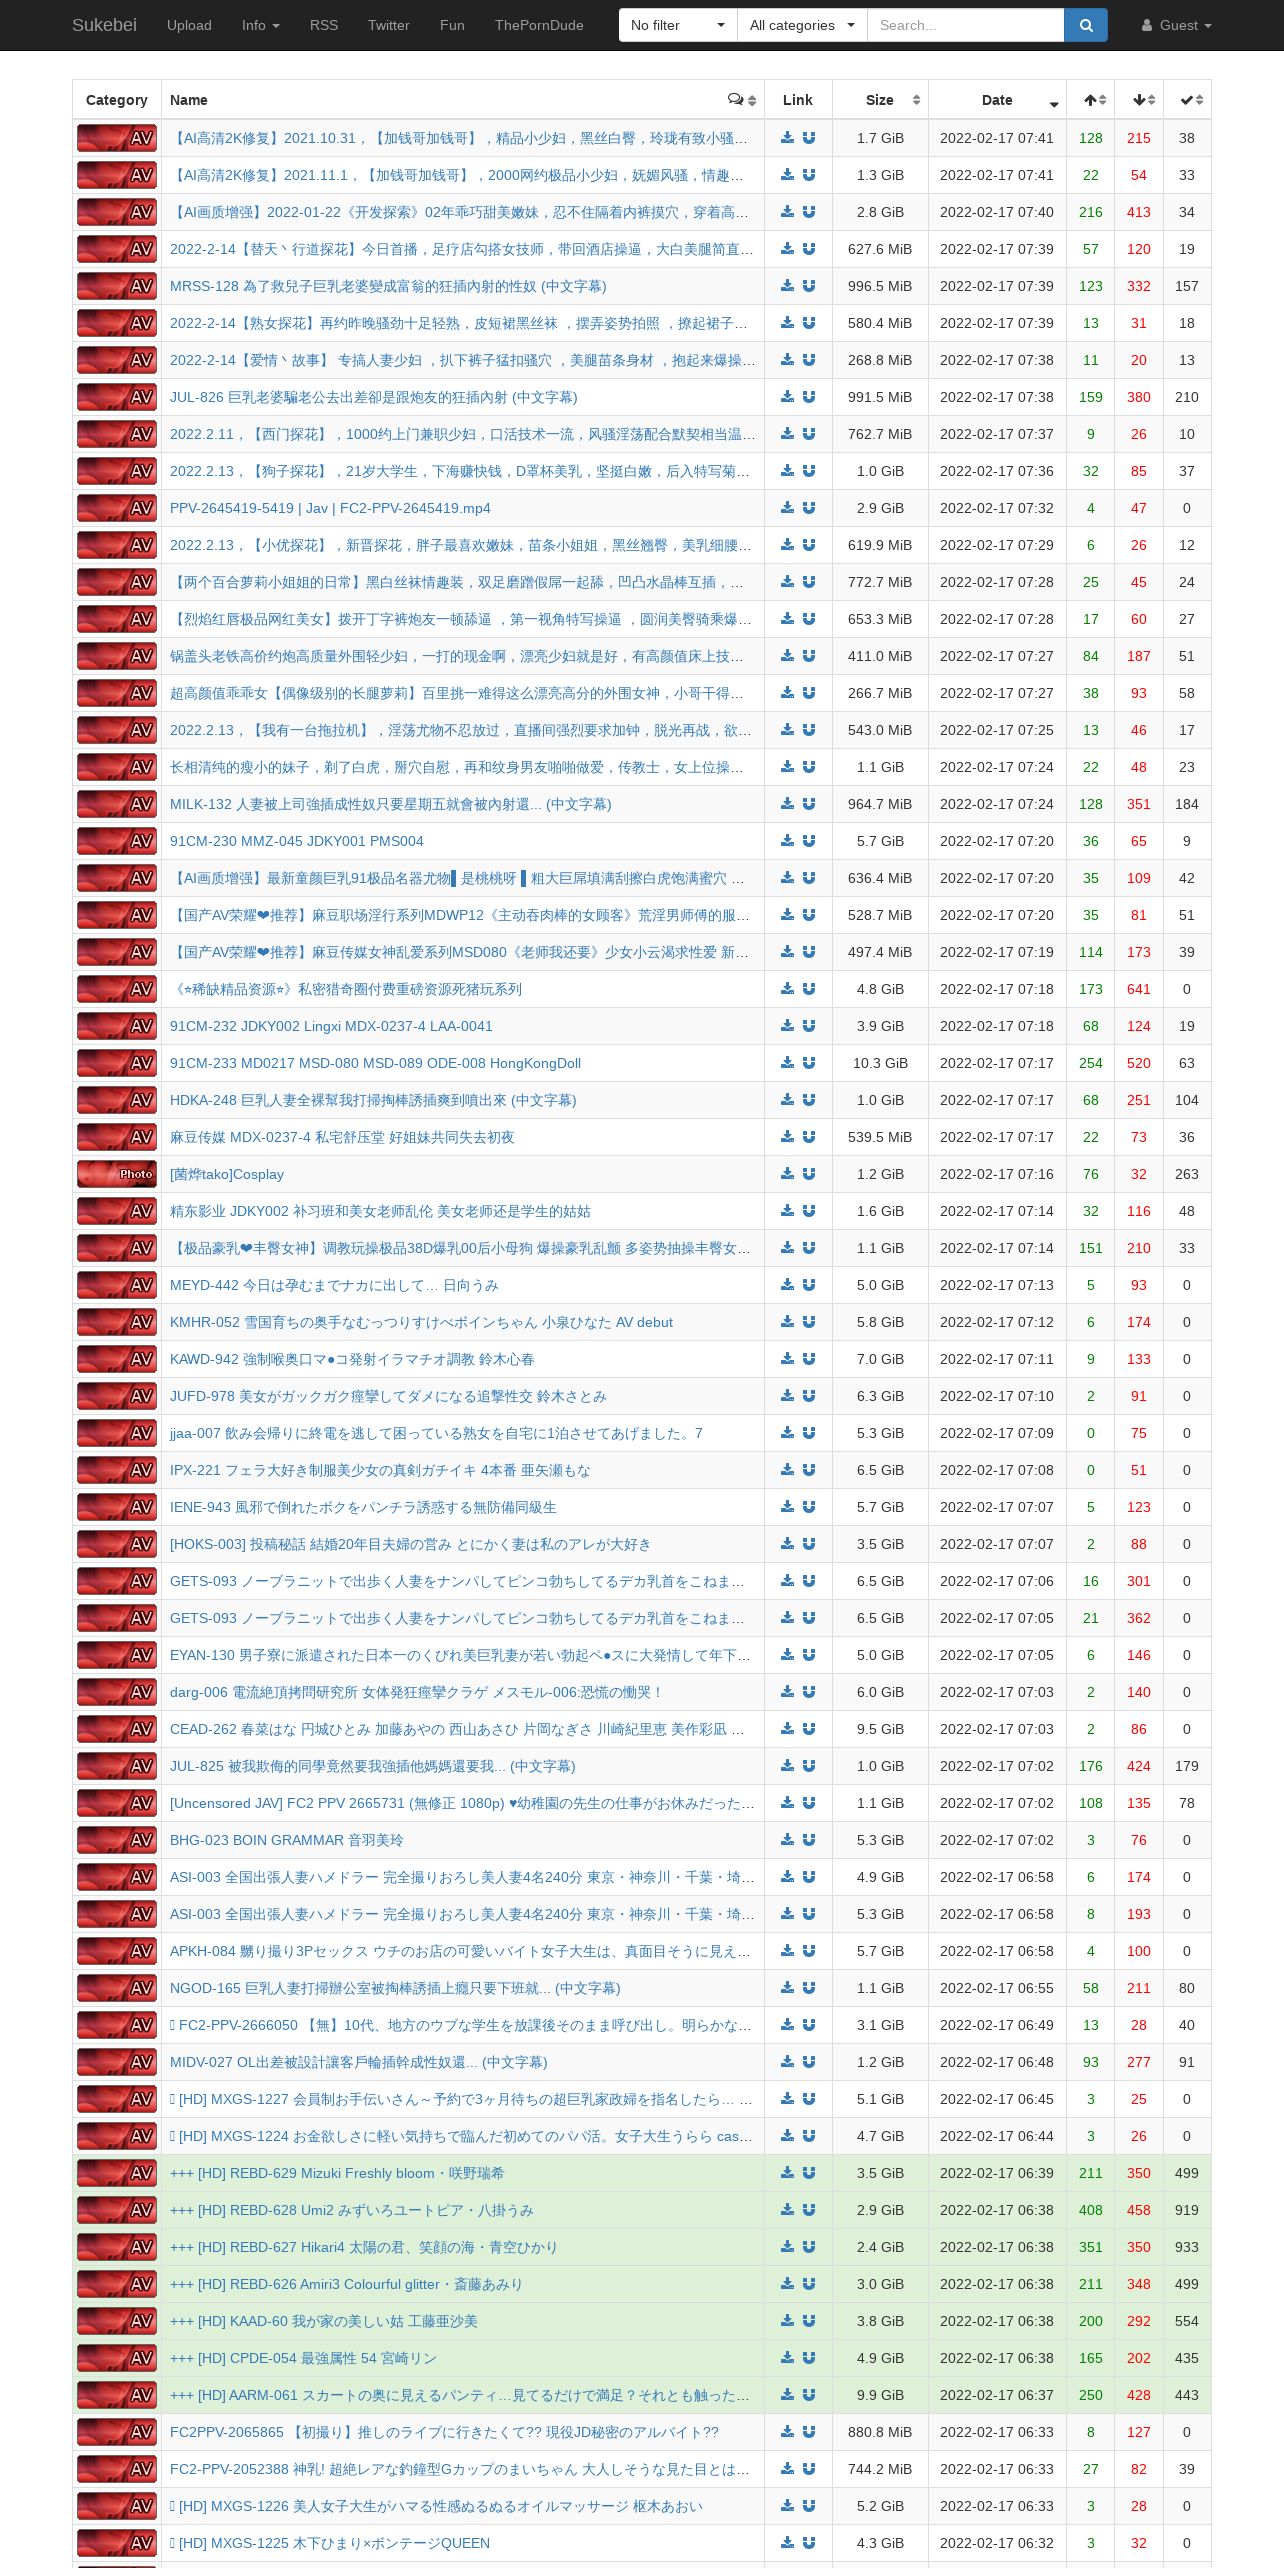Click AV category icon in MILK-132 row
The height and width of the screenshot is (2568, 1284).
[x=117, y=804]
